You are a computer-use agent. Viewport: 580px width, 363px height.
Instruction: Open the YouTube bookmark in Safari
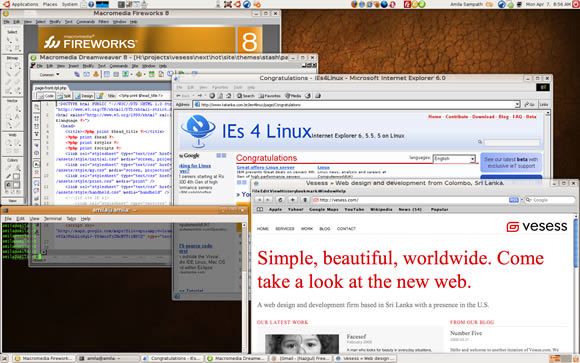tap(354, 209)
